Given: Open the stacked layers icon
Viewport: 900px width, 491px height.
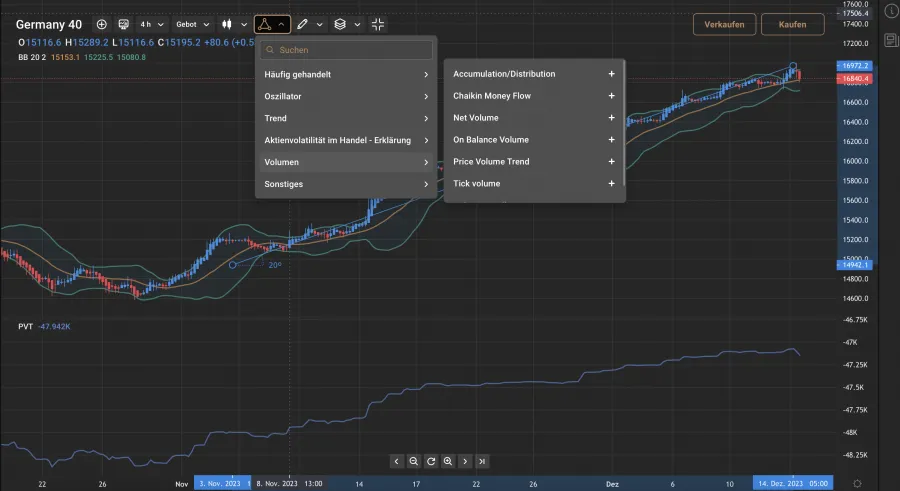Looking at the screenshot, I should click(340, 24).
